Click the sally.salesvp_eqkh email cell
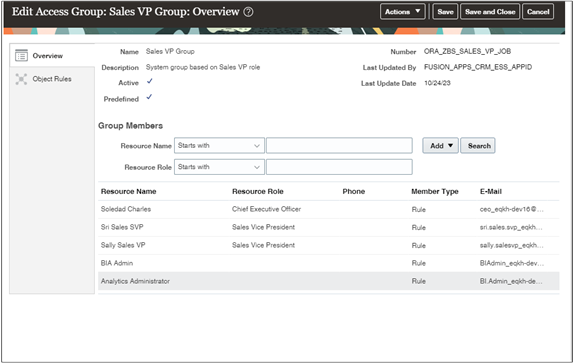Viewport: 574px width, 363px height. (x=511, y=245)
